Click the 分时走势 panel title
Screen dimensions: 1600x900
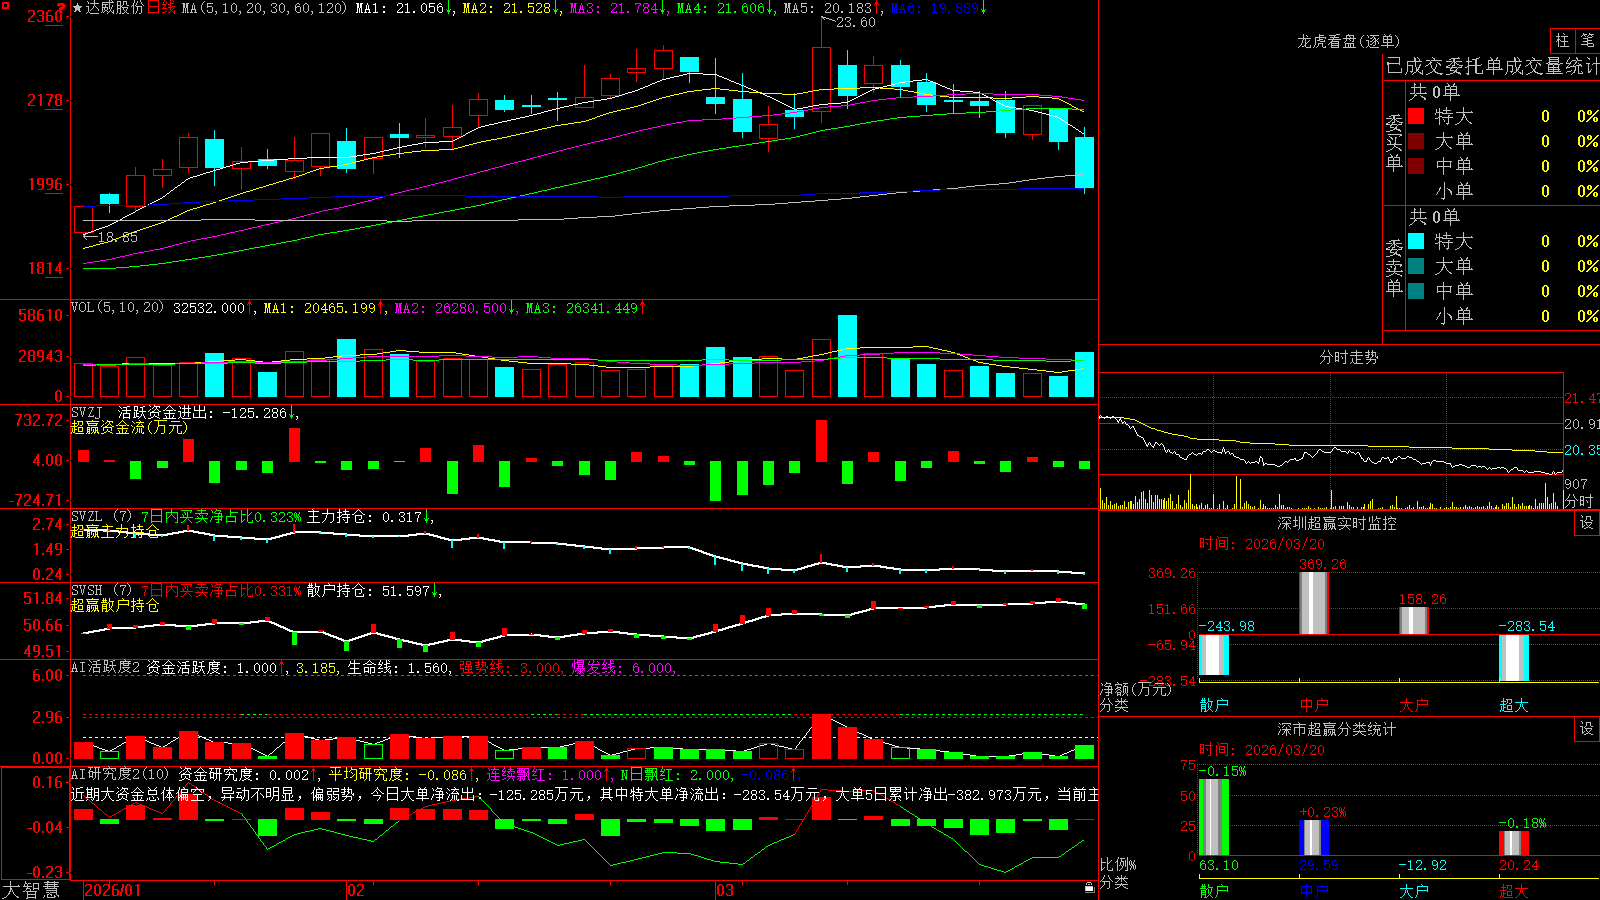click(1348, 357)
